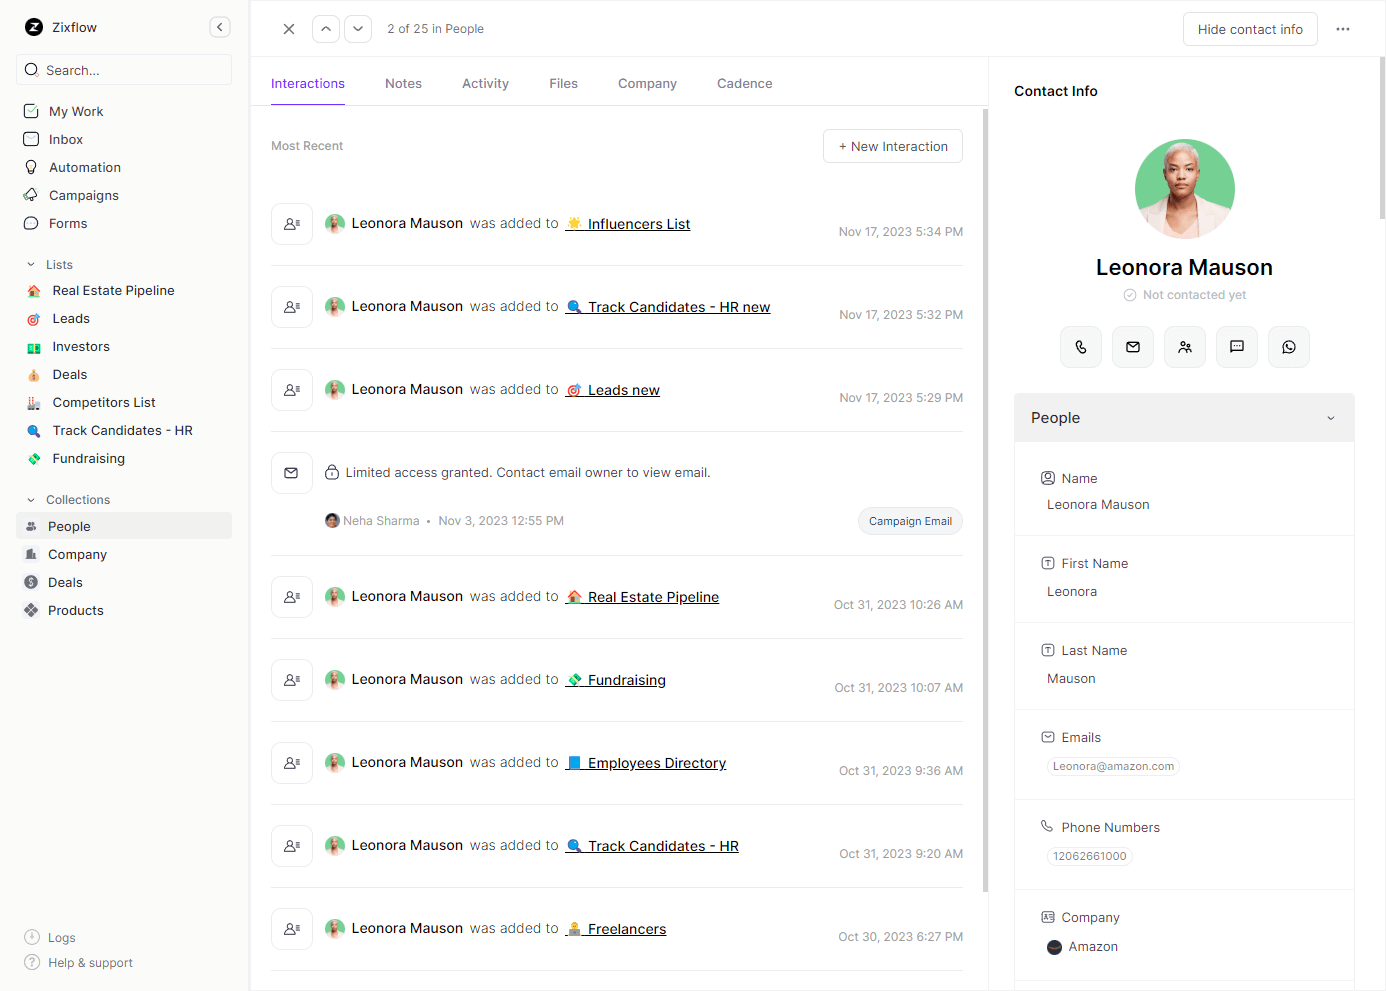Collapse the People panel in Contact Info

[x=1331, y=418]
